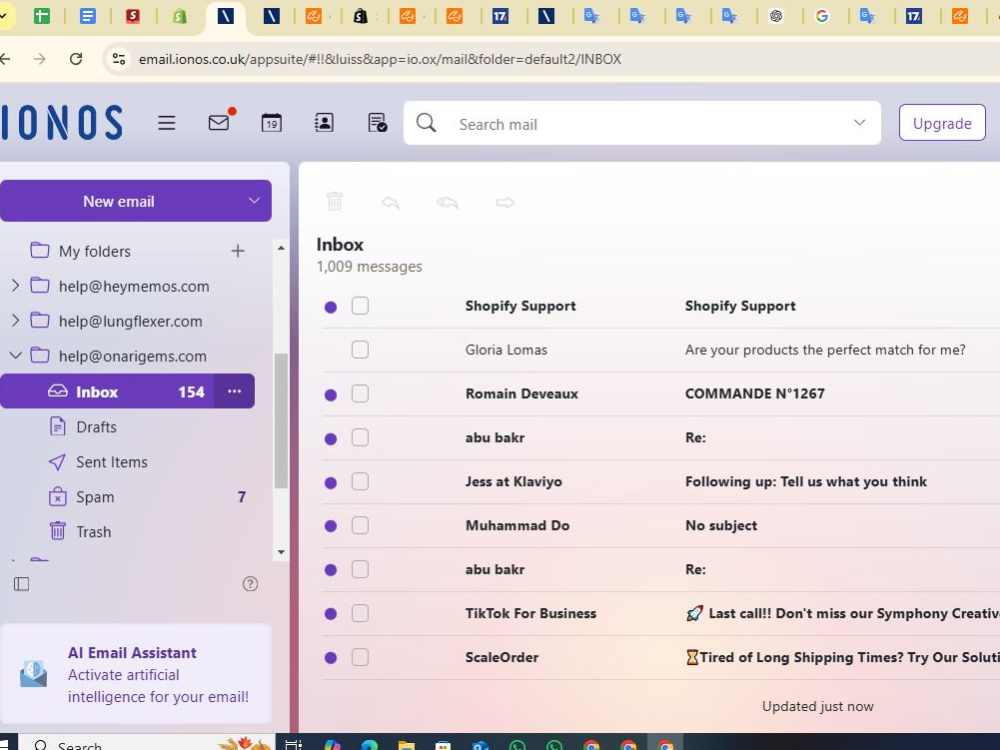This screenshot has width=1000, height=750.
Task: Click the IONOS logo
Action: [62, 122]
